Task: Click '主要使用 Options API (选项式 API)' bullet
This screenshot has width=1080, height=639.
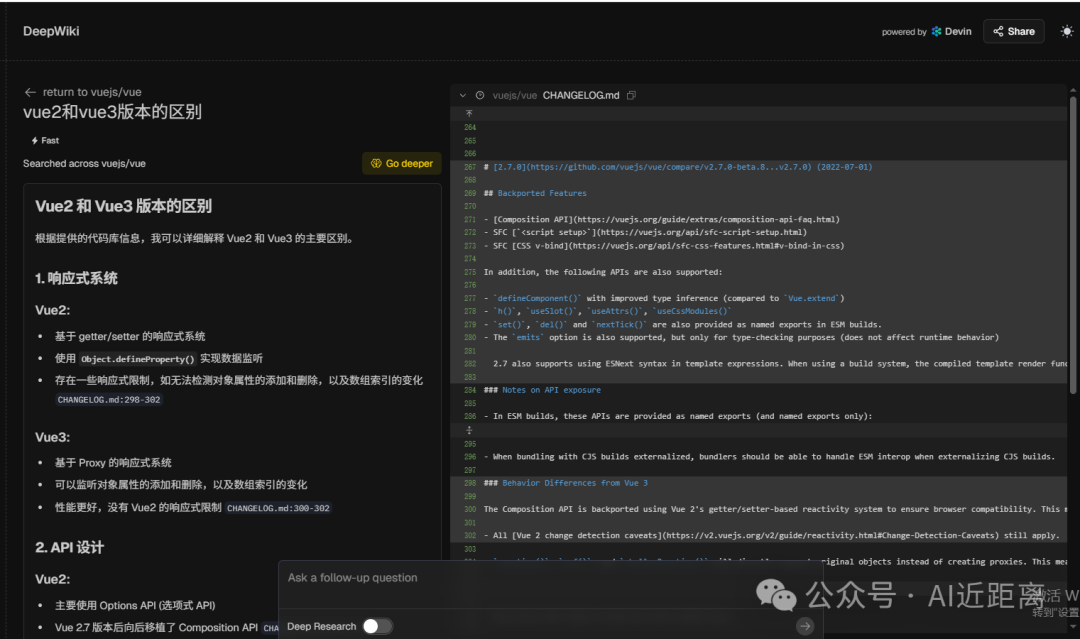Action: tap(135, 606)
